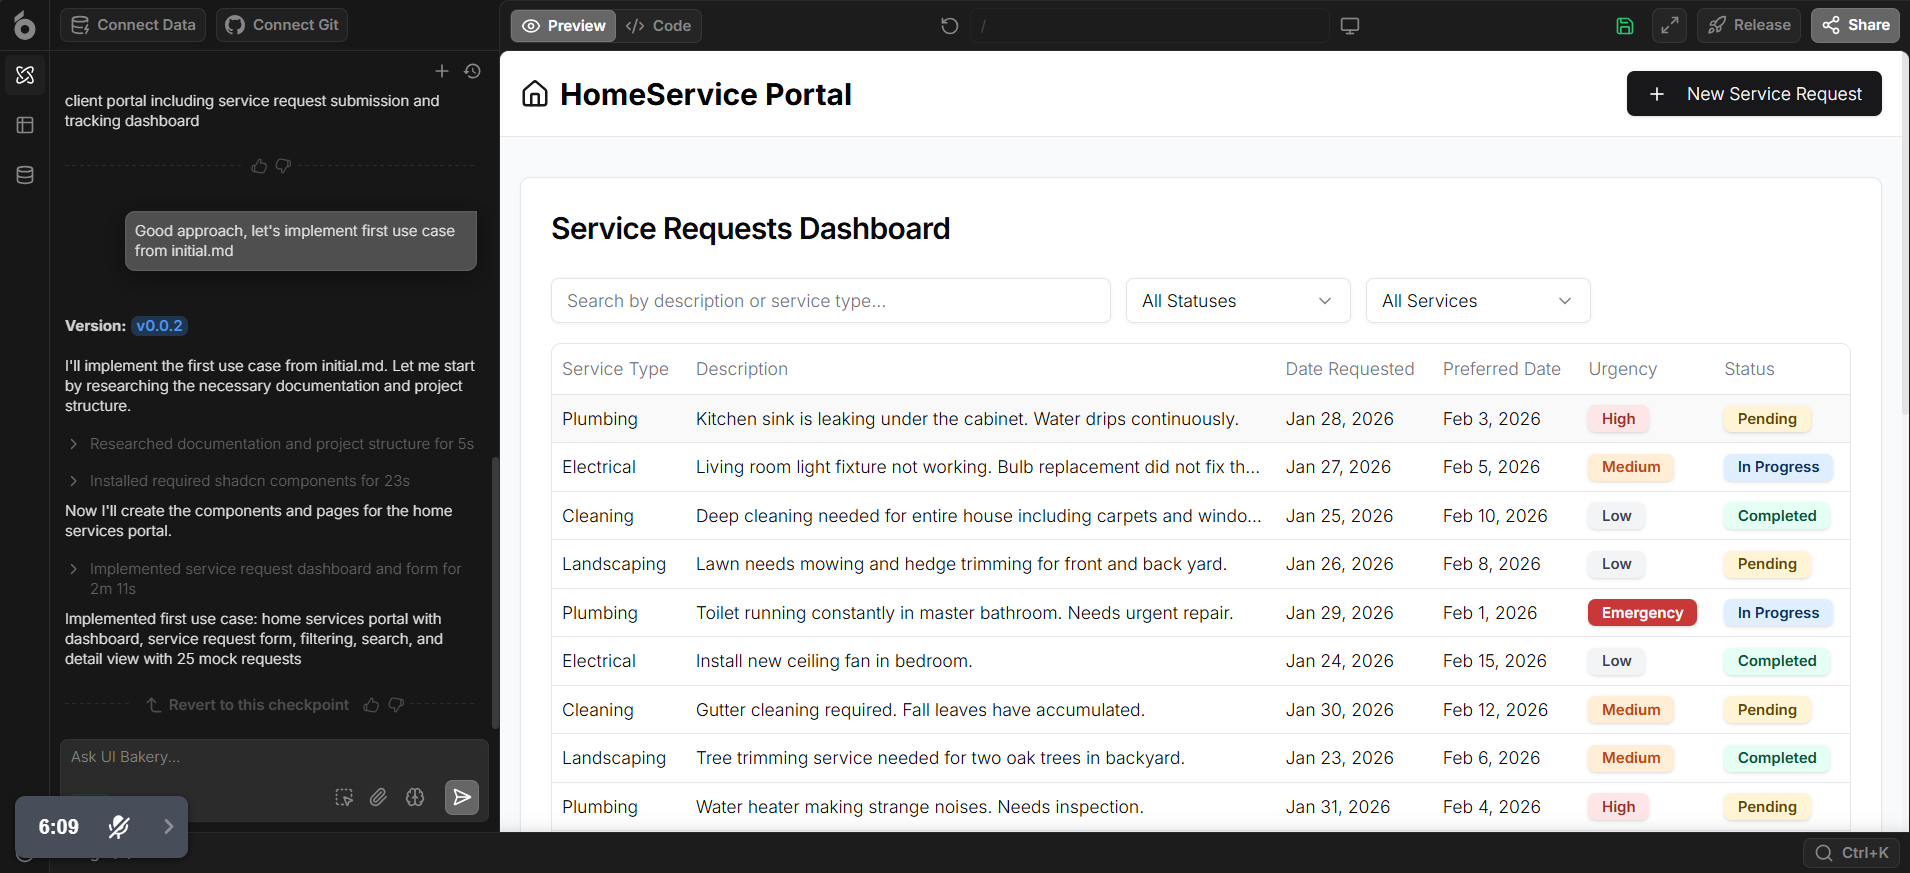
Task: Open chat history clock icon
Action: click(473, 71)
